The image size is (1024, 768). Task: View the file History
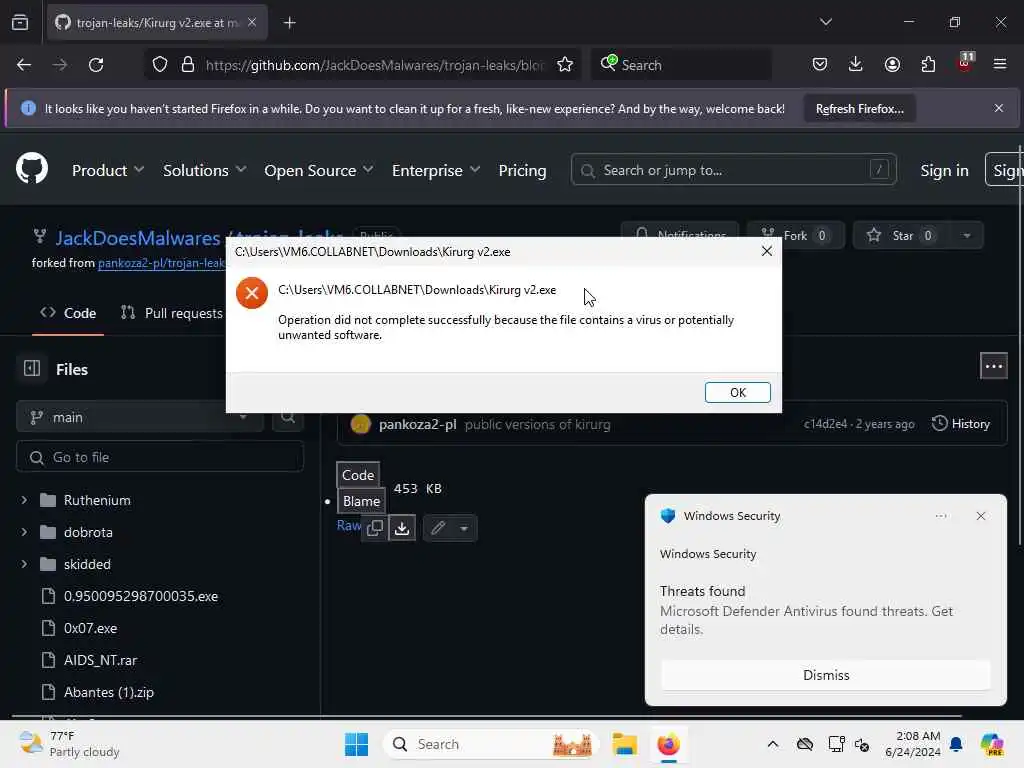tap(961, 424)
